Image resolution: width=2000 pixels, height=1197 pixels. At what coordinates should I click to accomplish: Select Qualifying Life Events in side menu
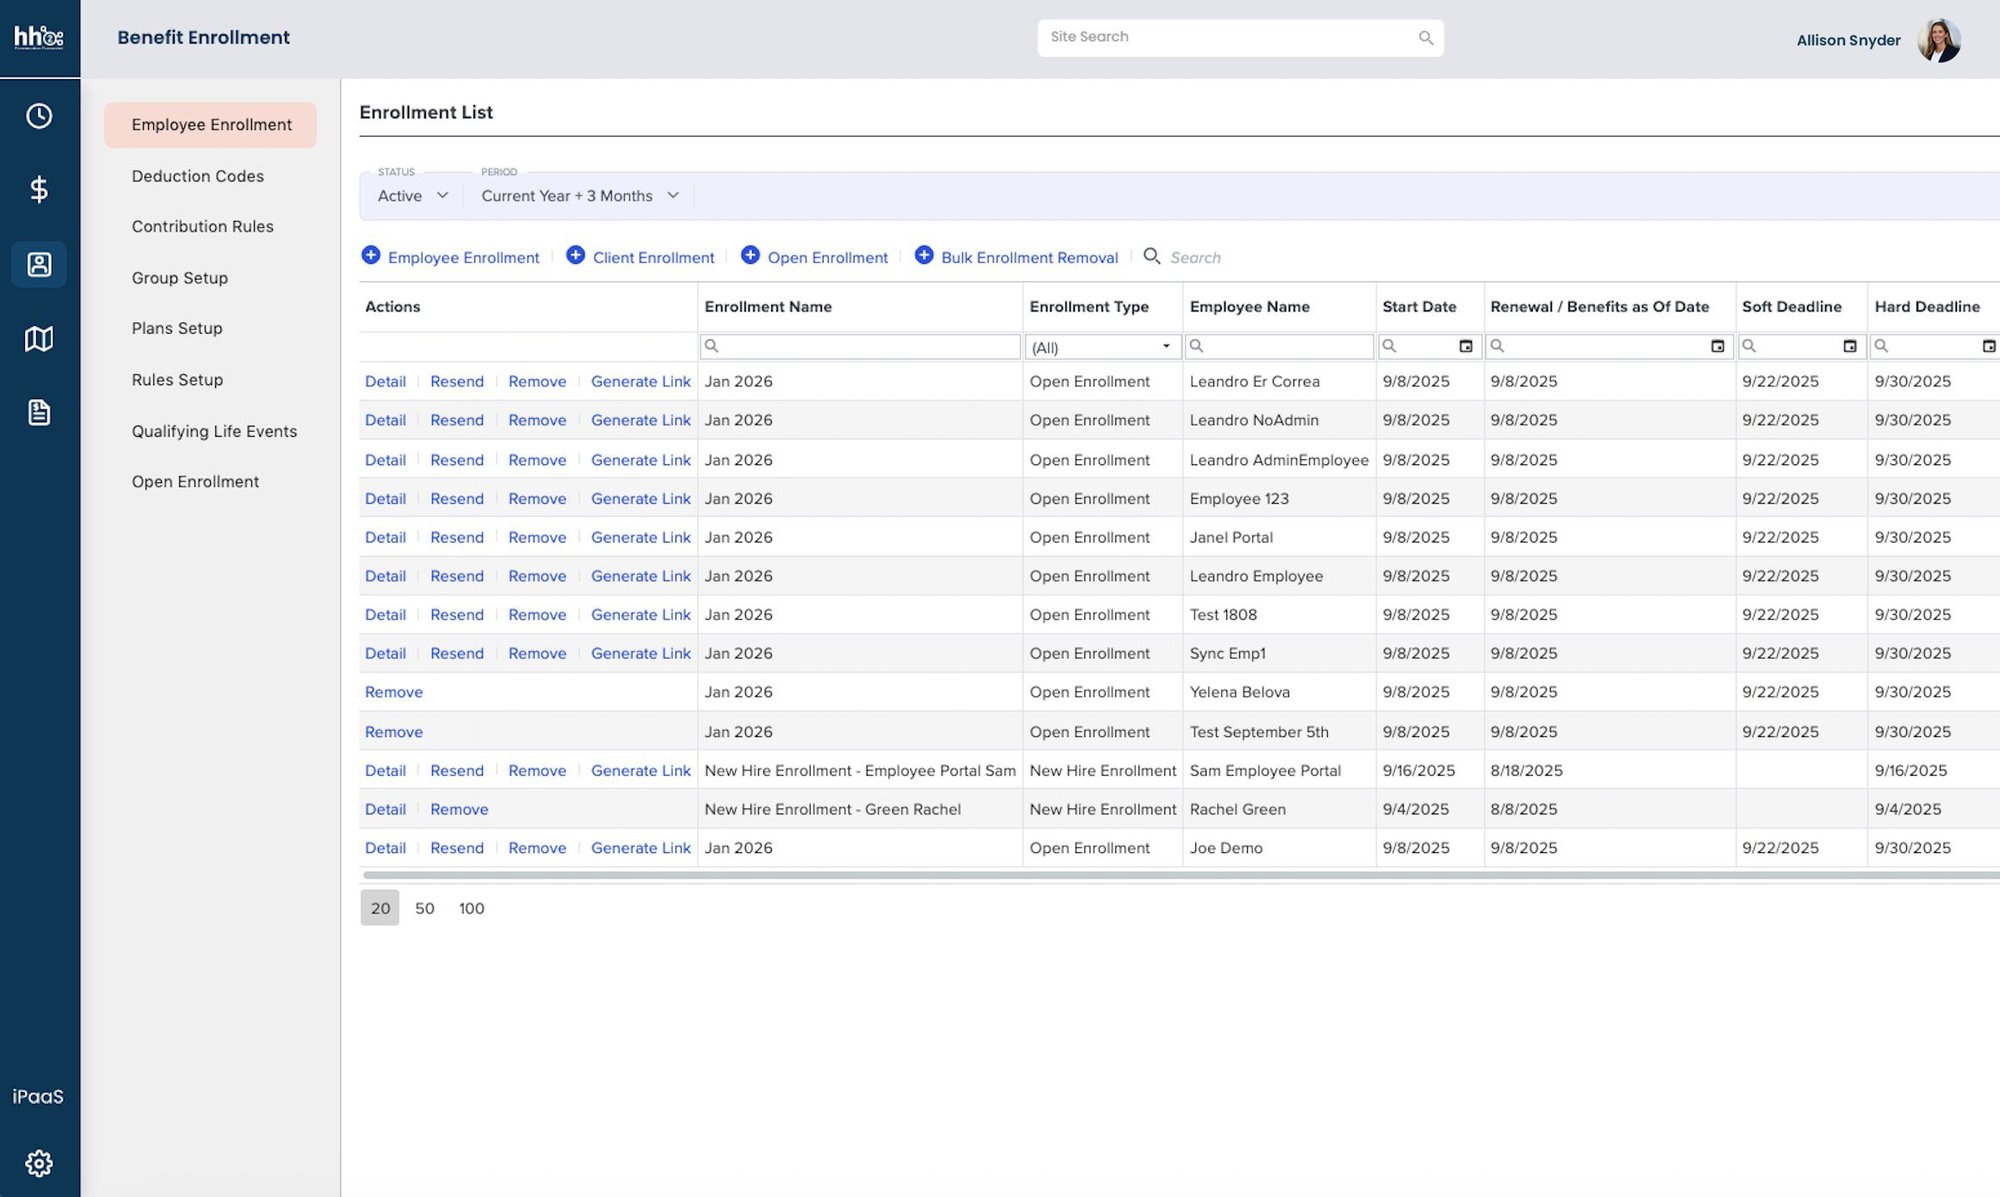pos(214,431)
